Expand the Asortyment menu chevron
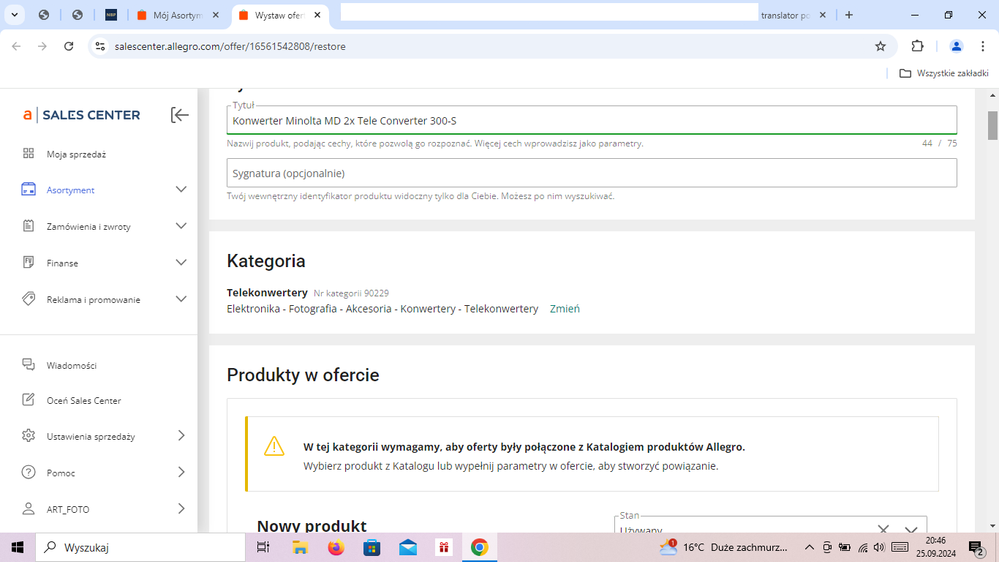This screenshot has width=999, height=562. 181,189
